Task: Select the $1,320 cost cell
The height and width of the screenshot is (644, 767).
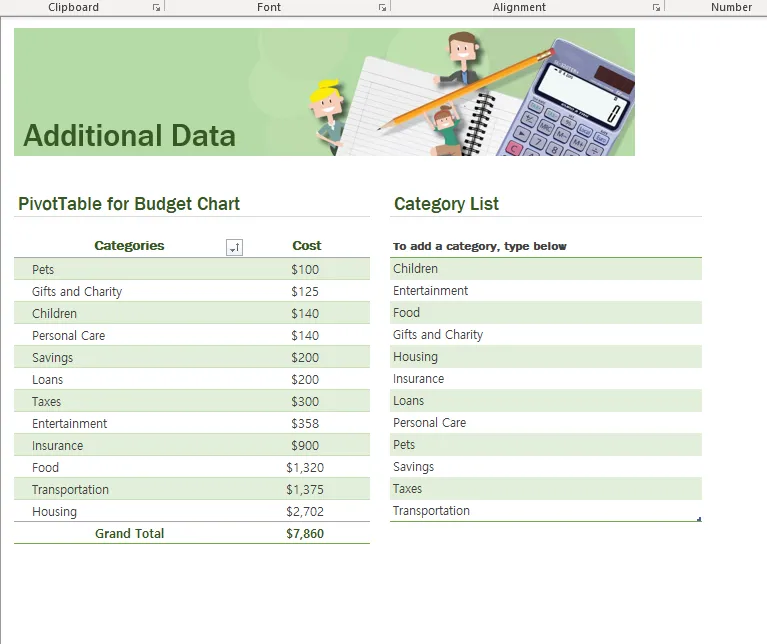Action: click(x=305, y=467)
